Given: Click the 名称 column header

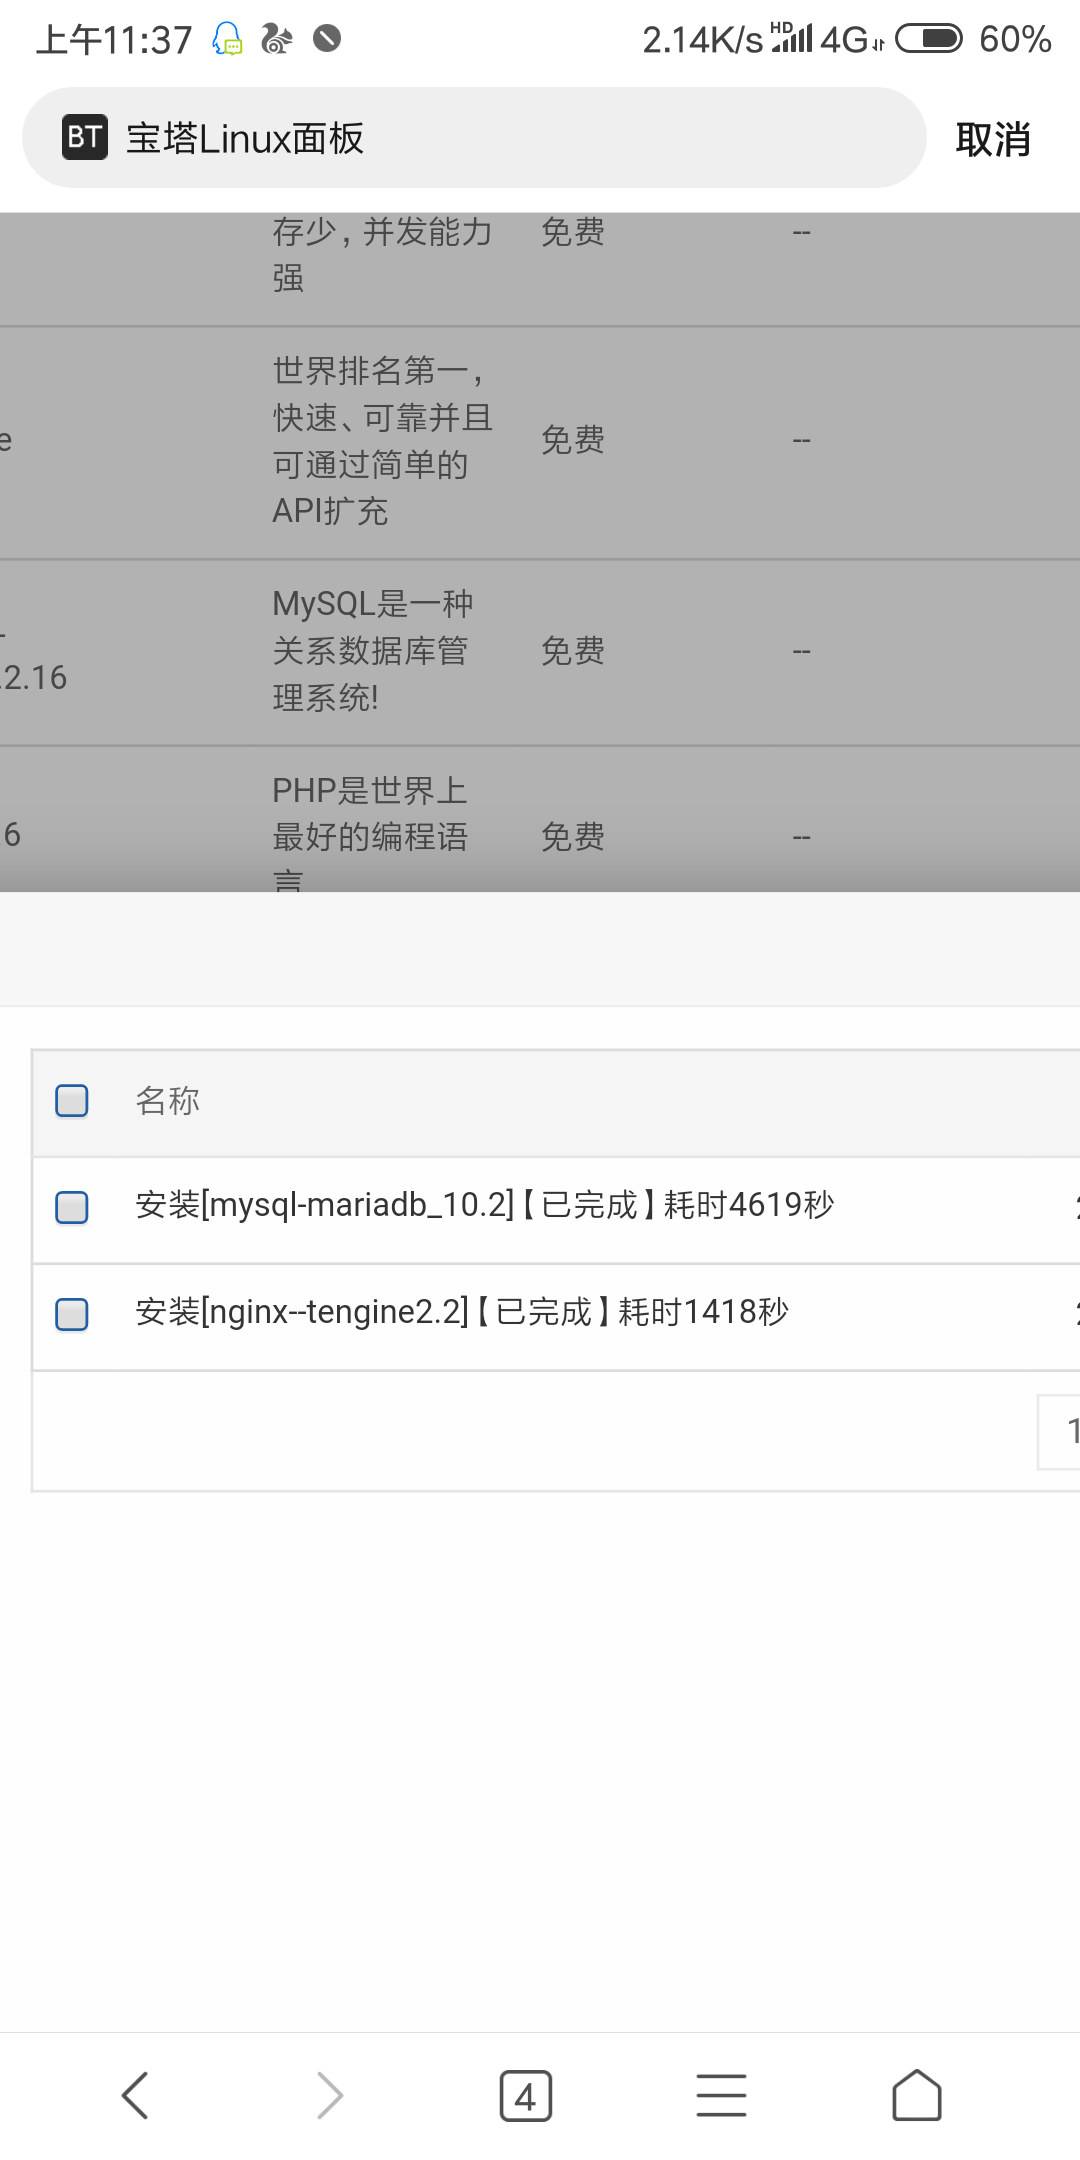Looking at the screenshot, I should 168,1101.
